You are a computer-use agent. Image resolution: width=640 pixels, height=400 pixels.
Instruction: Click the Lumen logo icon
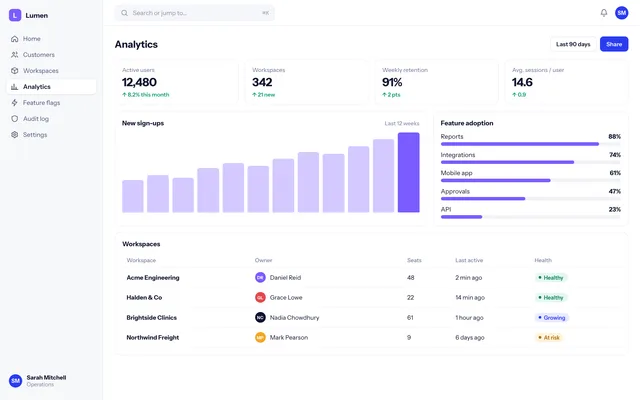click(x=15, y=15)
